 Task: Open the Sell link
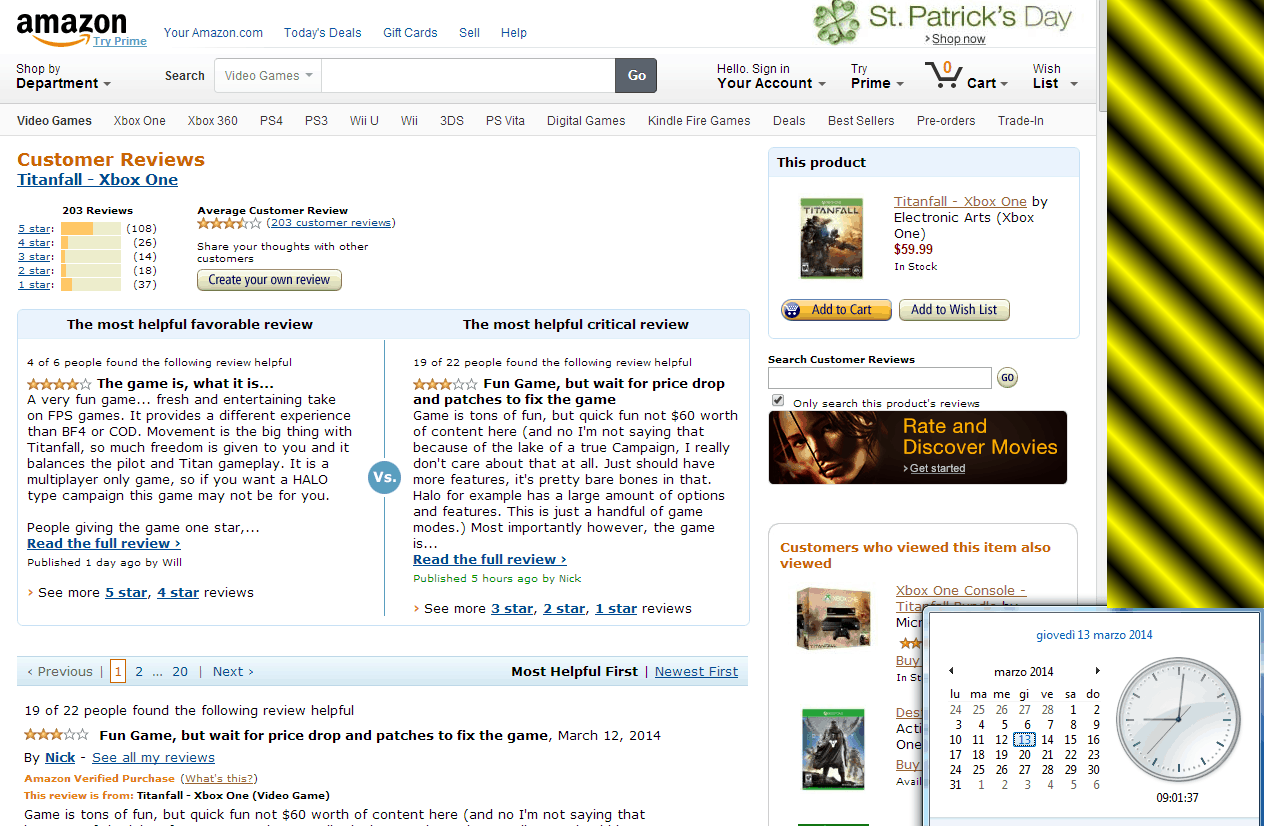pos(470,33)
